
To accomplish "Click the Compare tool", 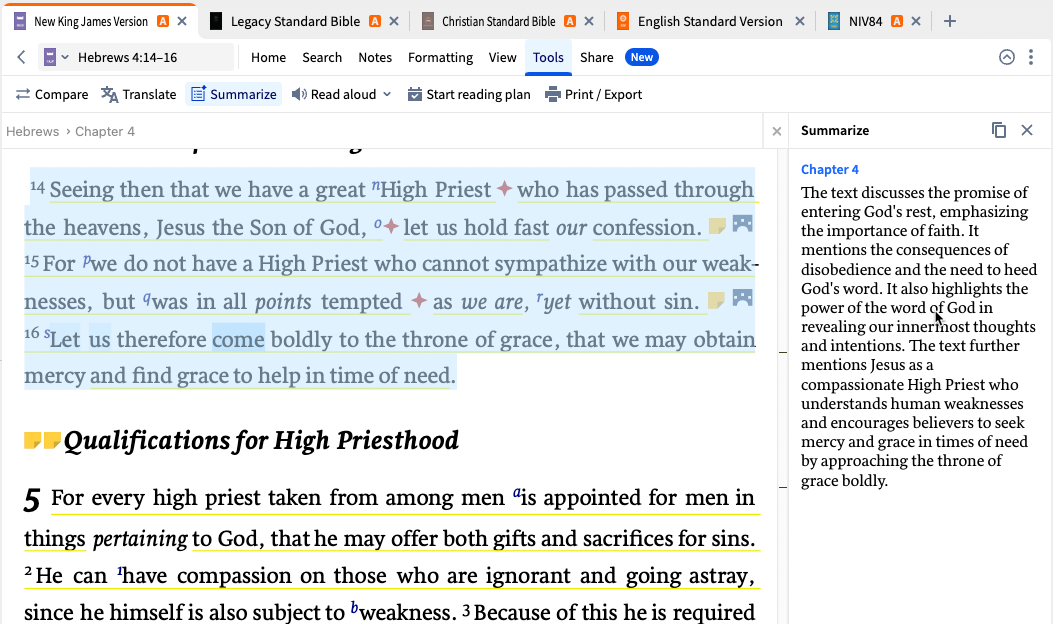I will coord(52,95).
